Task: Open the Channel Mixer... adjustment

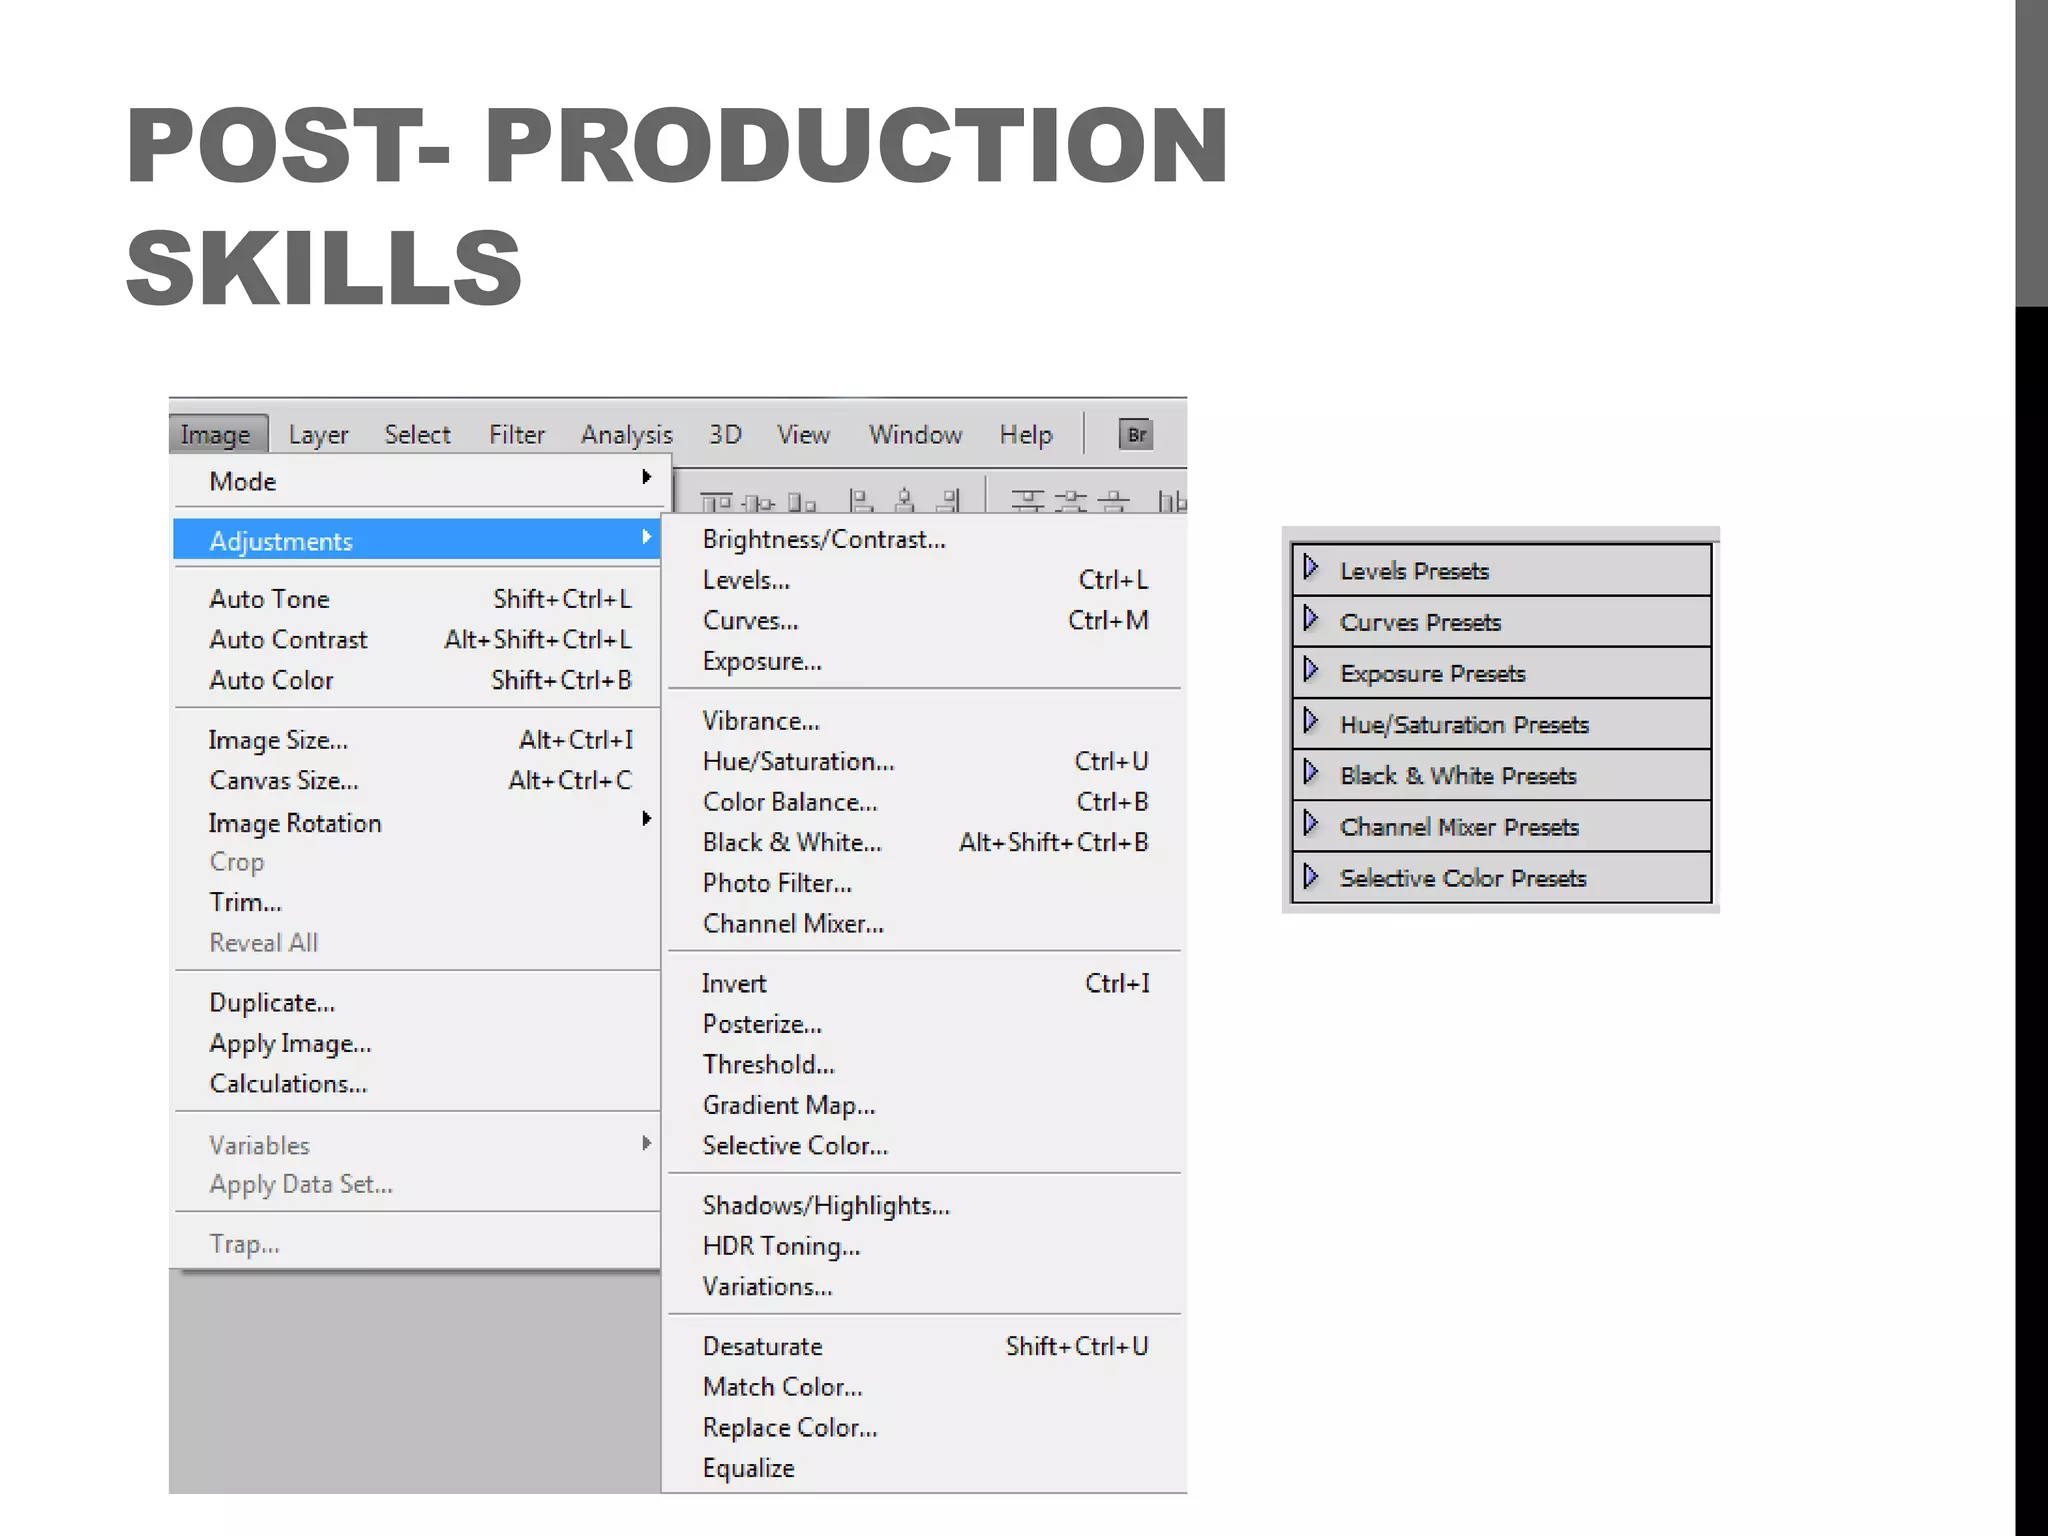Action: [x=924, y=923]
